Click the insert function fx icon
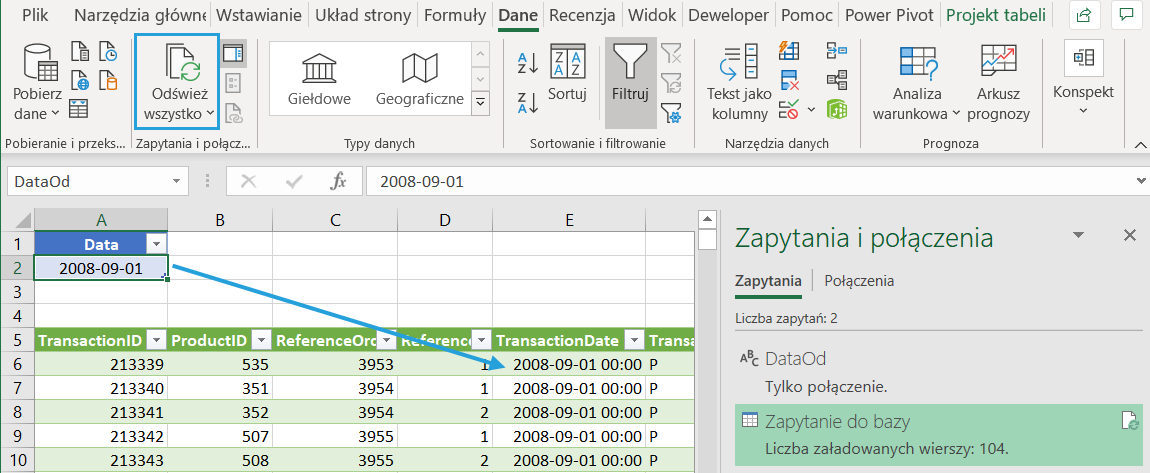The image size is (1150, 473). [339, 181]
